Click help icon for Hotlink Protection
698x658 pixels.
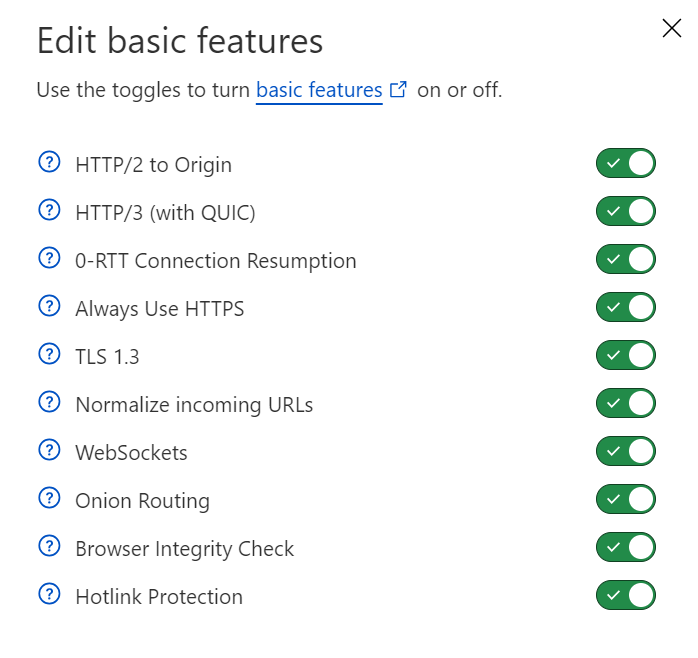(x=49, y=595)
